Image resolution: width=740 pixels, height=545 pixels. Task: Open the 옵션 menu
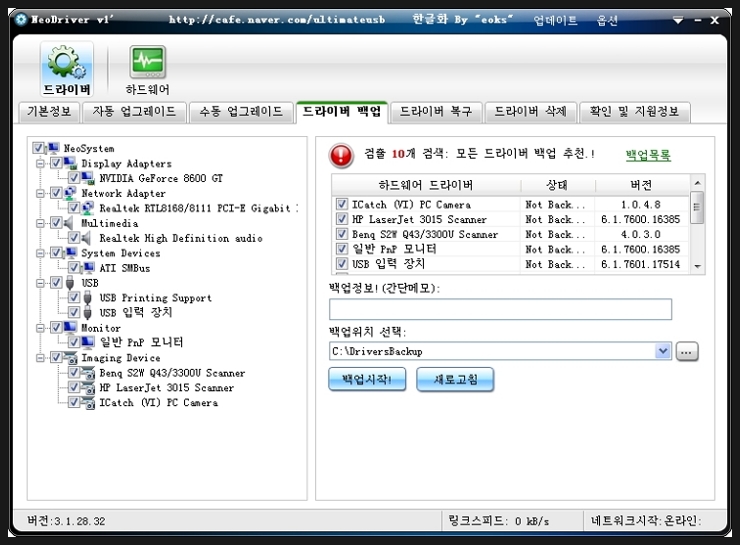pyautogui.click(x=607, y=20)
